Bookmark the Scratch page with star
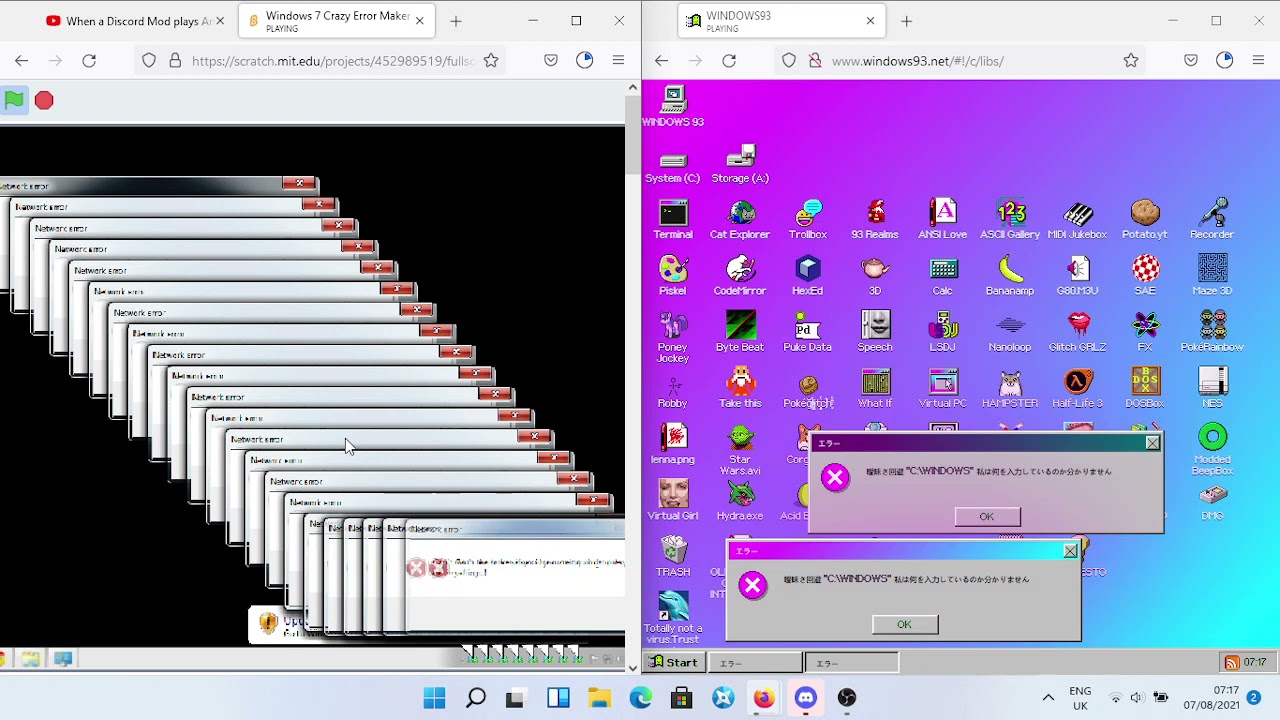The image size is (1280, 720). tap(491, 61)
